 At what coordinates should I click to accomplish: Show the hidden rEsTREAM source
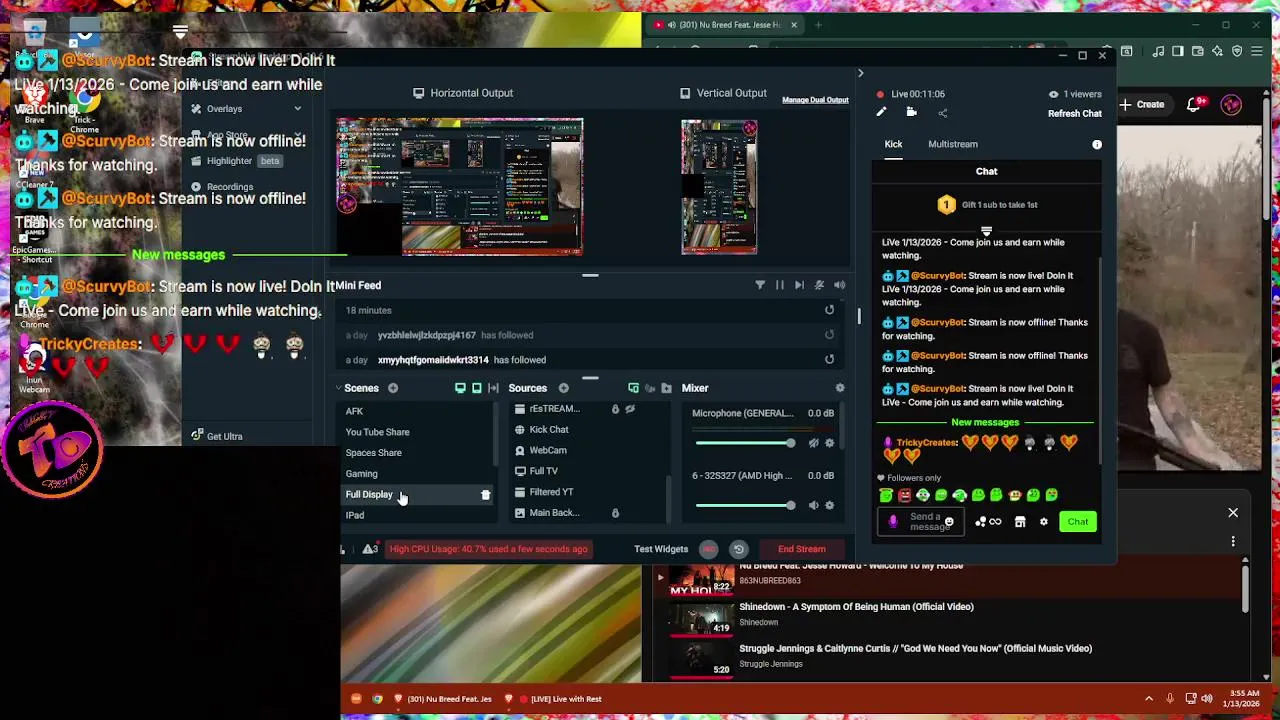pos(630,409)
